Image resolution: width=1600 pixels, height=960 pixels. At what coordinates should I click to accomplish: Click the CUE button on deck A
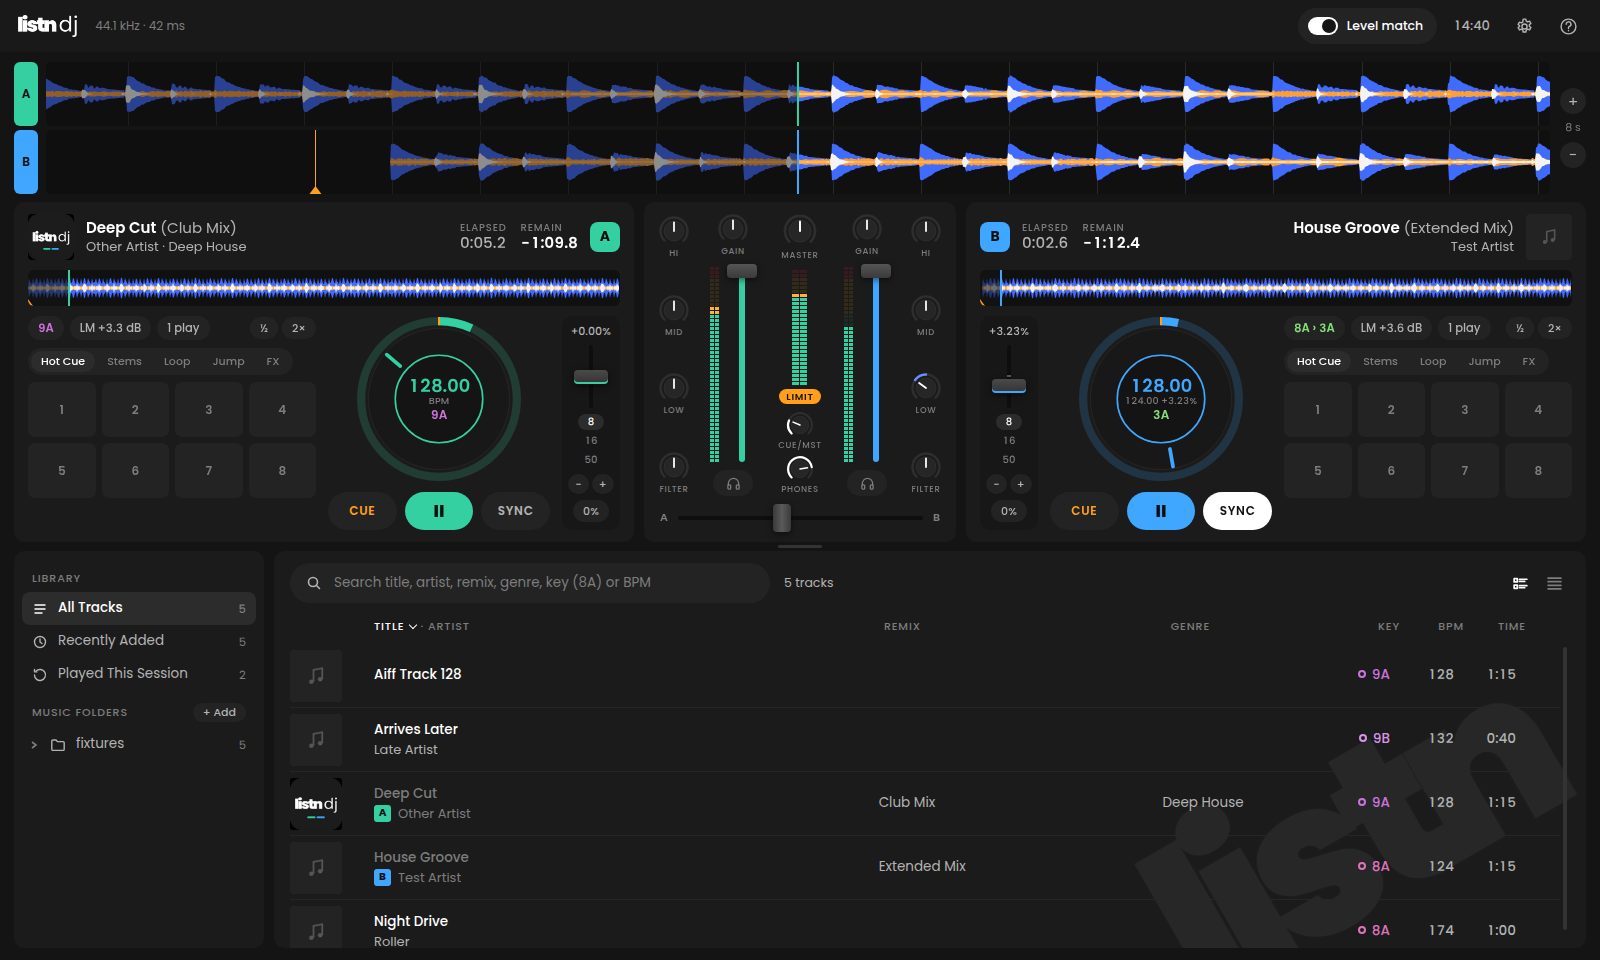362,511
